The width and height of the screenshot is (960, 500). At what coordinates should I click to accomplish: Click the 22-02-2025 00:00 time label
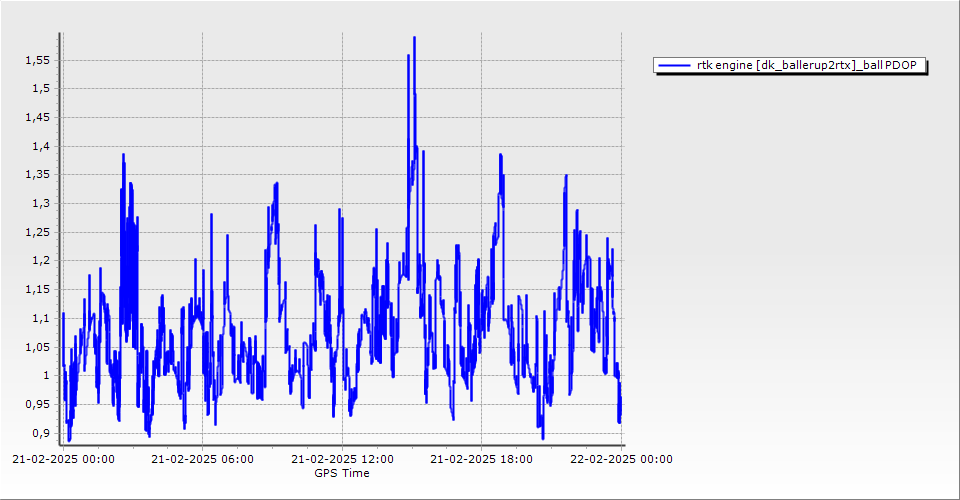tap(621, 459)
